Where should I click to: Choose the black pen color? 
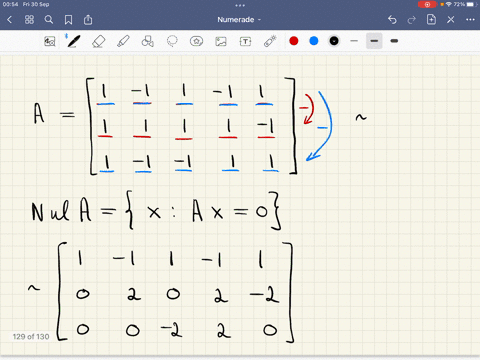point(334,41)
